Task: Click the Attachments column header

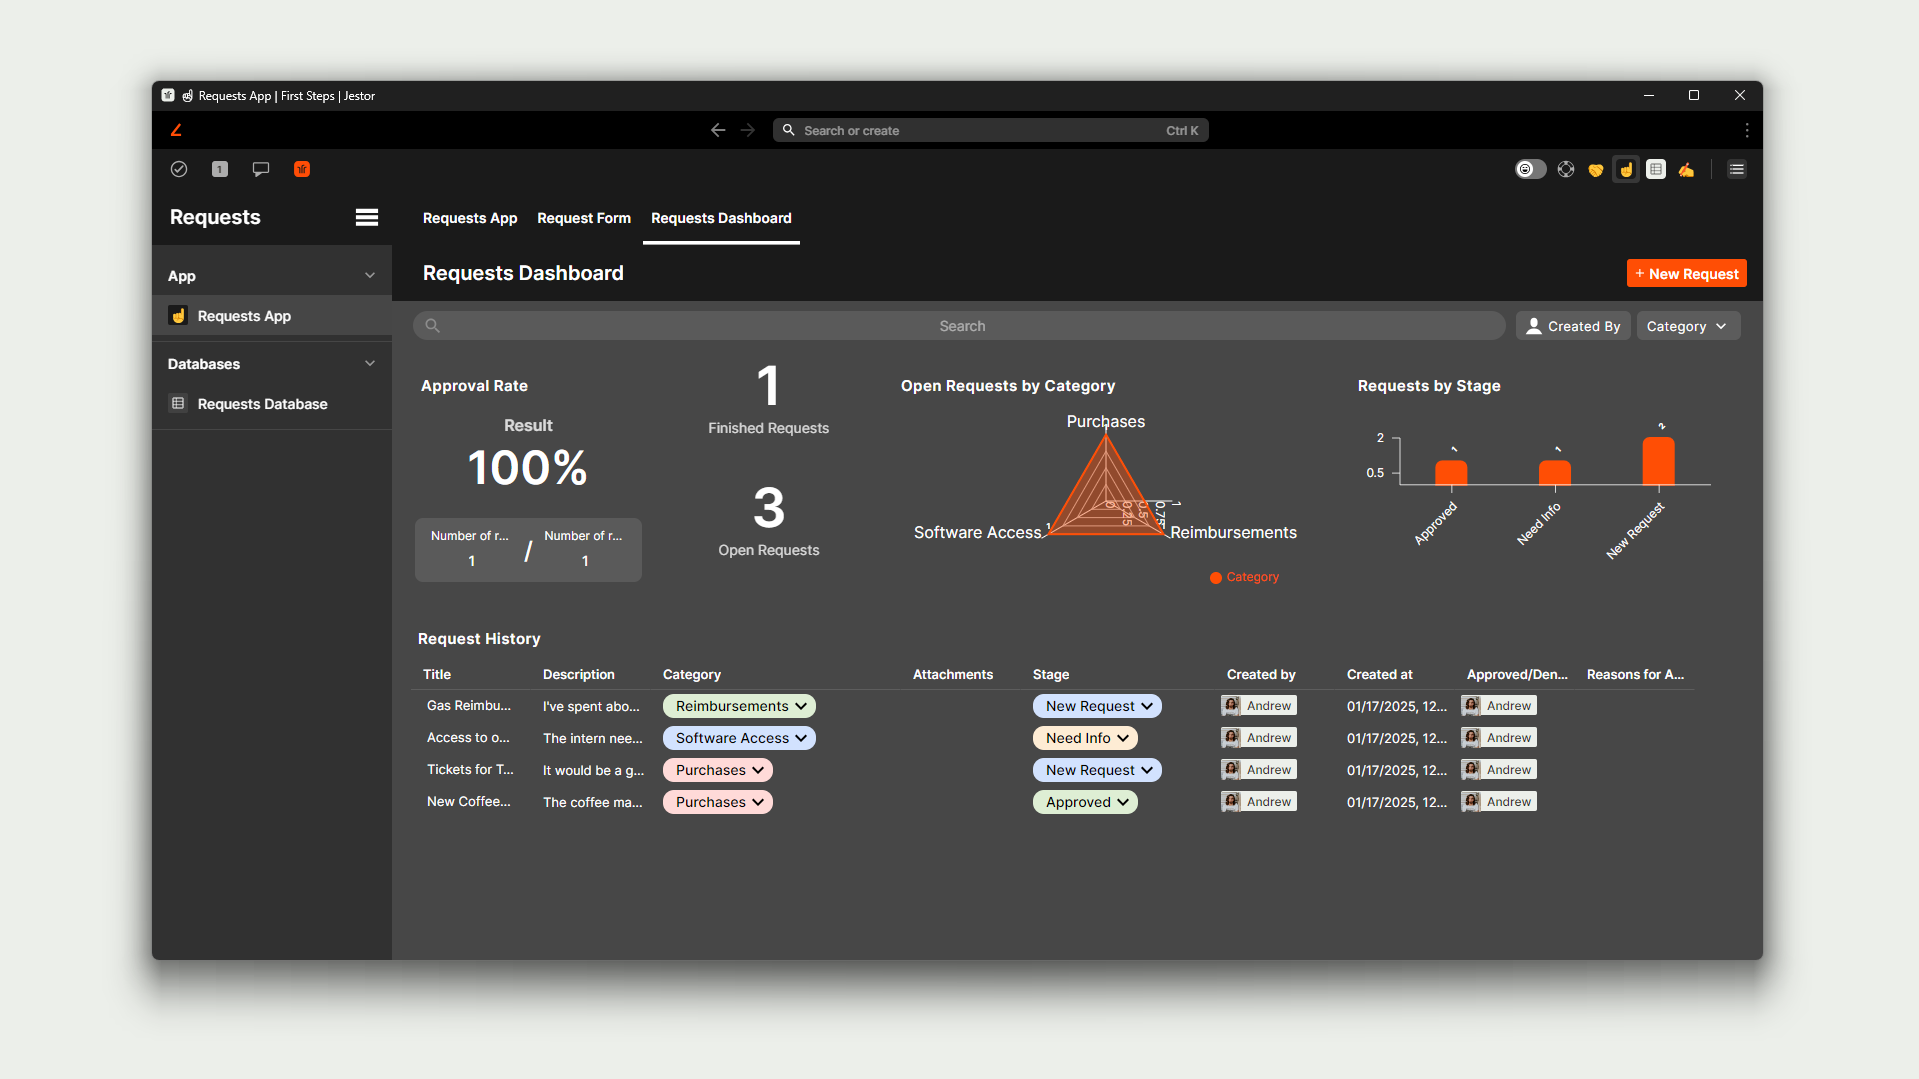Action: coord(953,674)
